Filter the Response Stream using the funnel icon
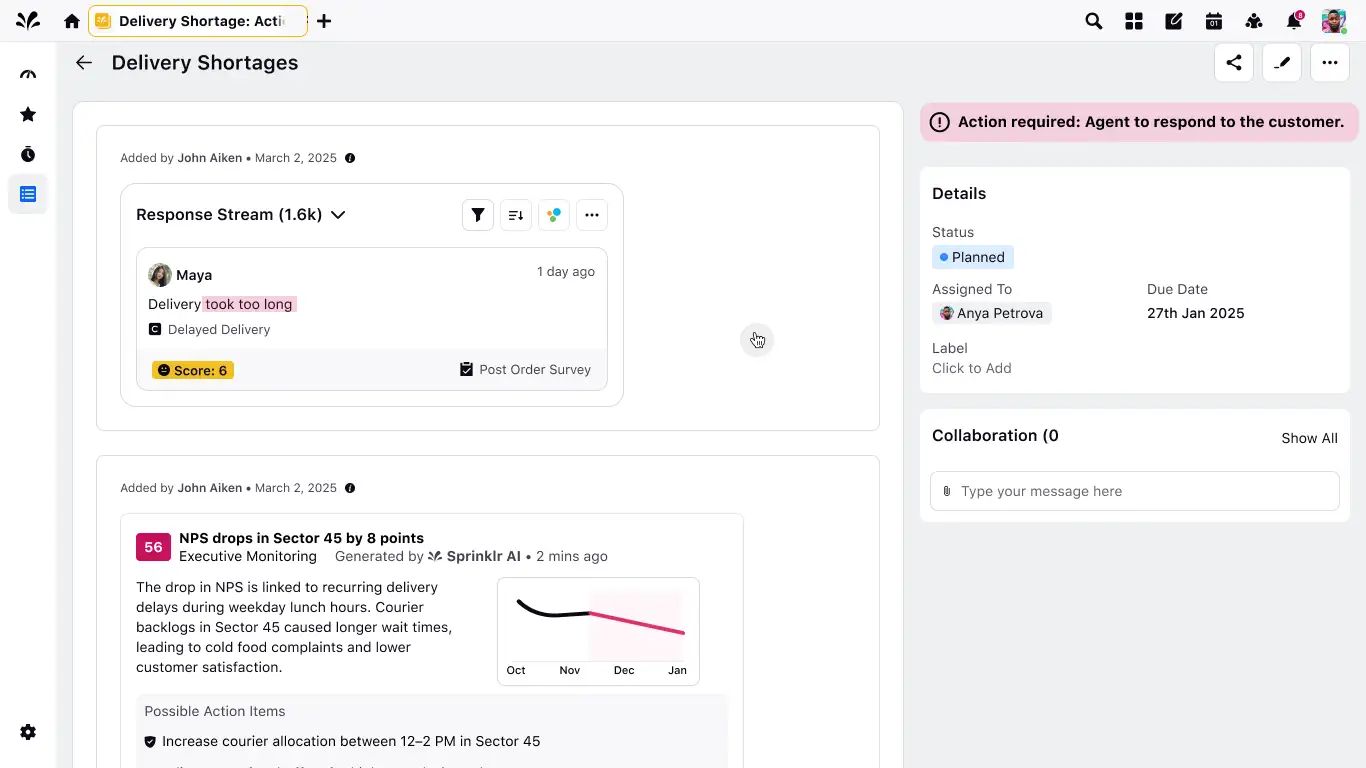The height and width of the screenshot is (768, 1366). [477, 214]
